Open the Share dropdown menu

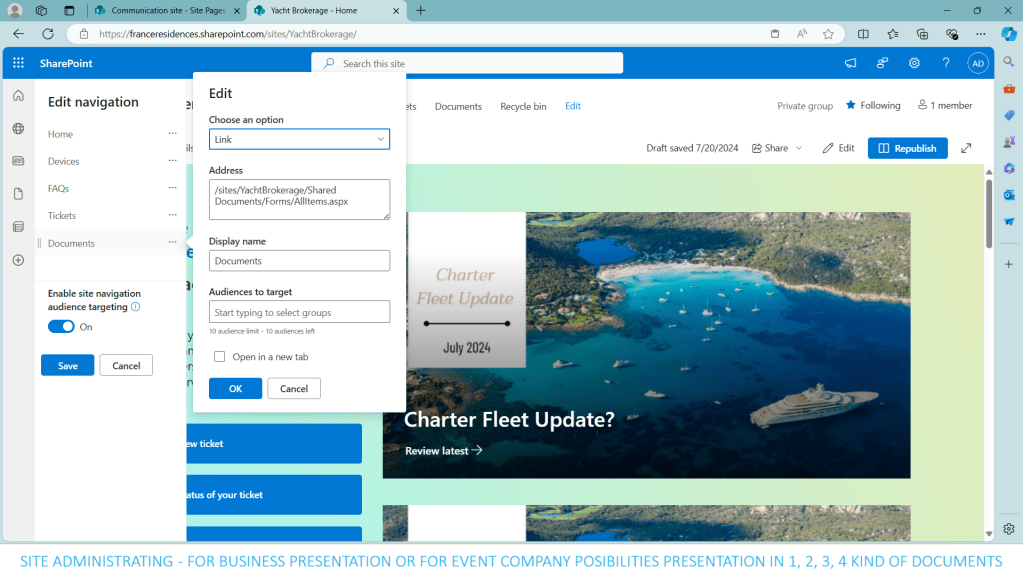[x=777, y=148]
